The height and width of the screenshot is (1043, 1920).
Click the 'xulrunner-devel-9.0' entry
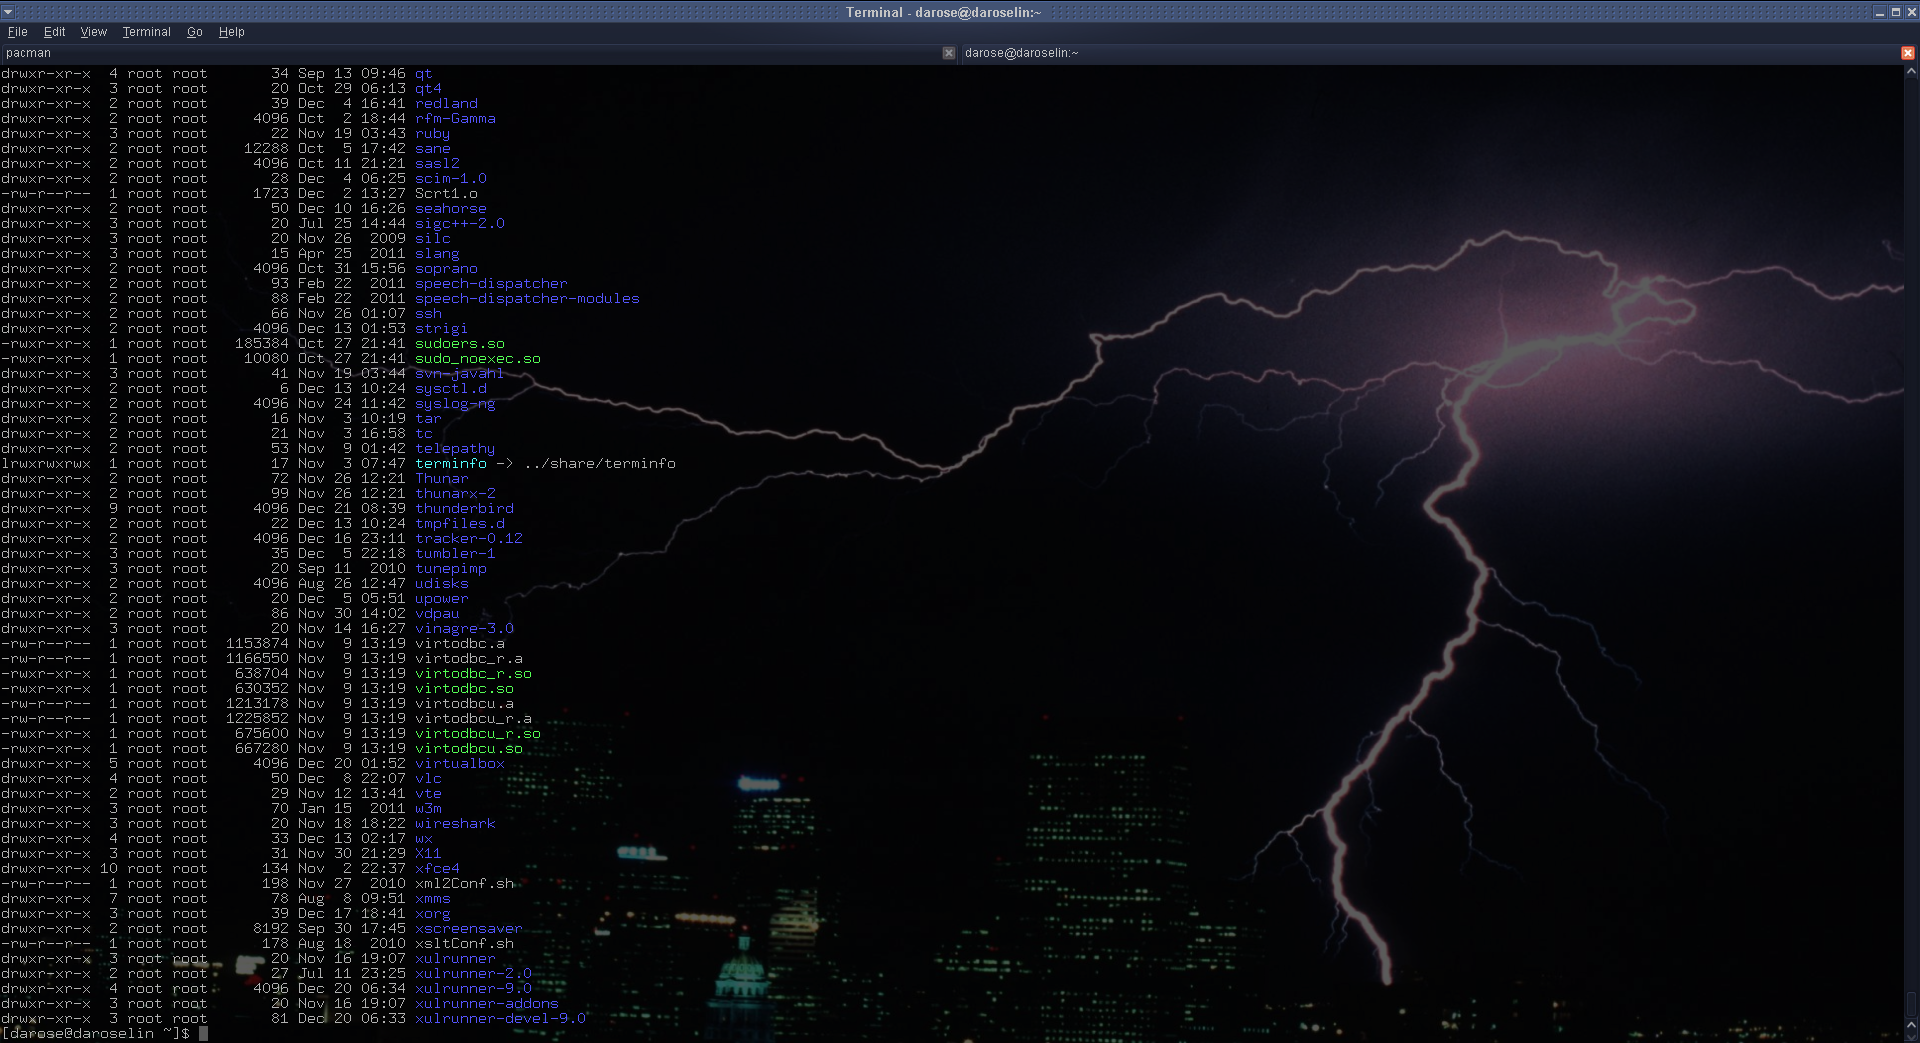(500, 1018)
